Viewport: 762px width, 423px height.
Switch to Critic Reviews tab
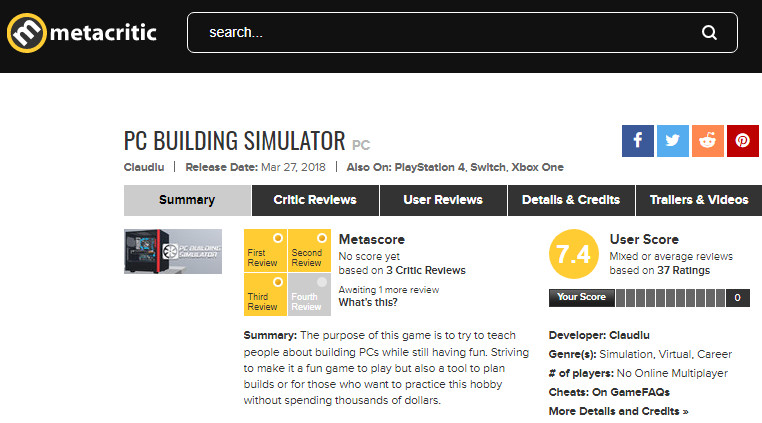coord(315,200)
